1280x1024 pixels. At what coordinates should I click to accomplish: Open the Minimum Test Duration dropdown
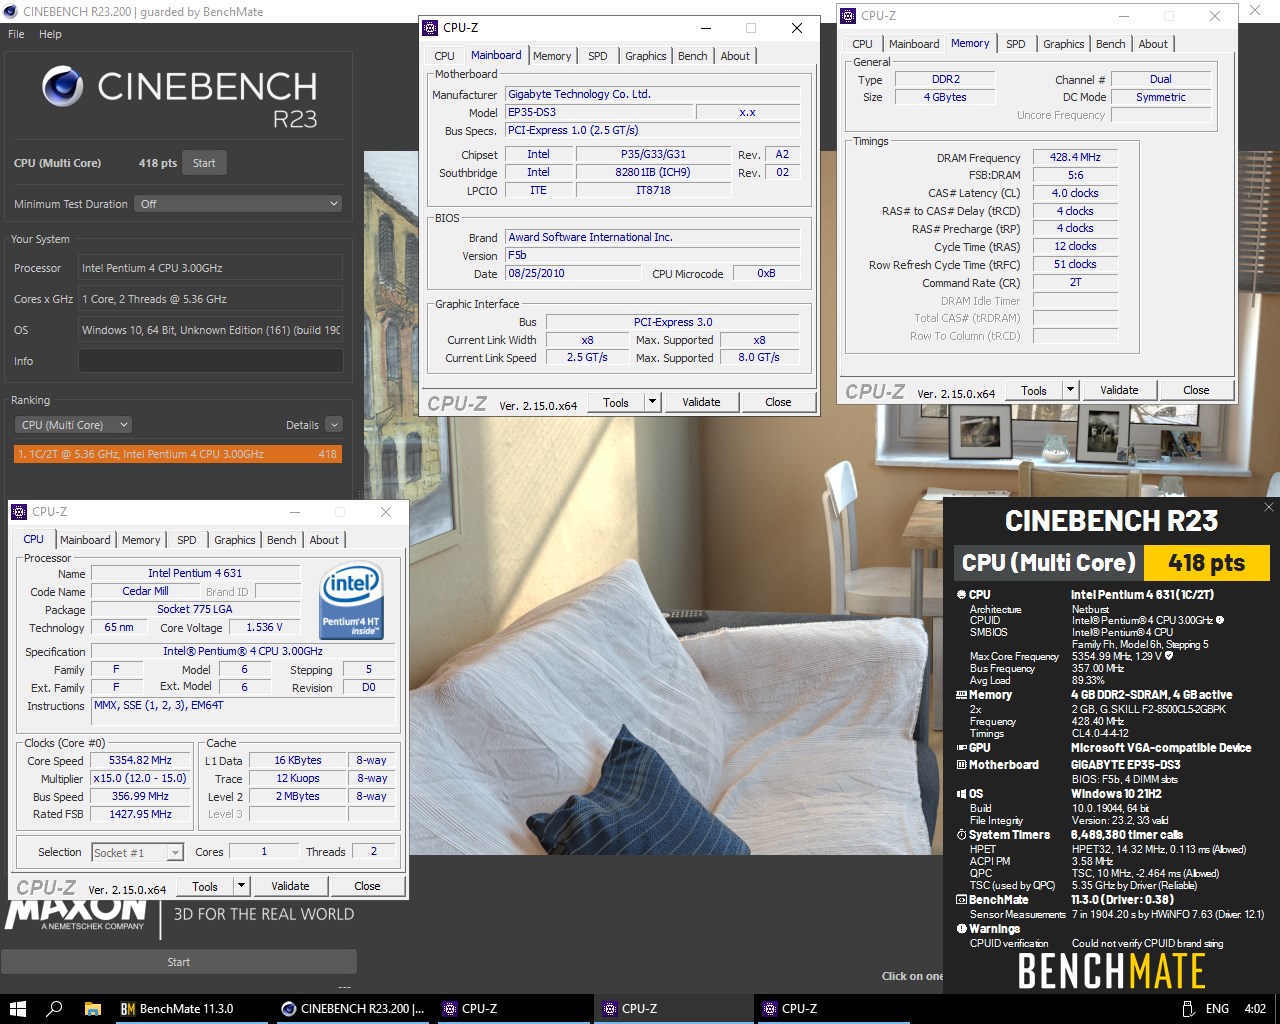point(239,204)
